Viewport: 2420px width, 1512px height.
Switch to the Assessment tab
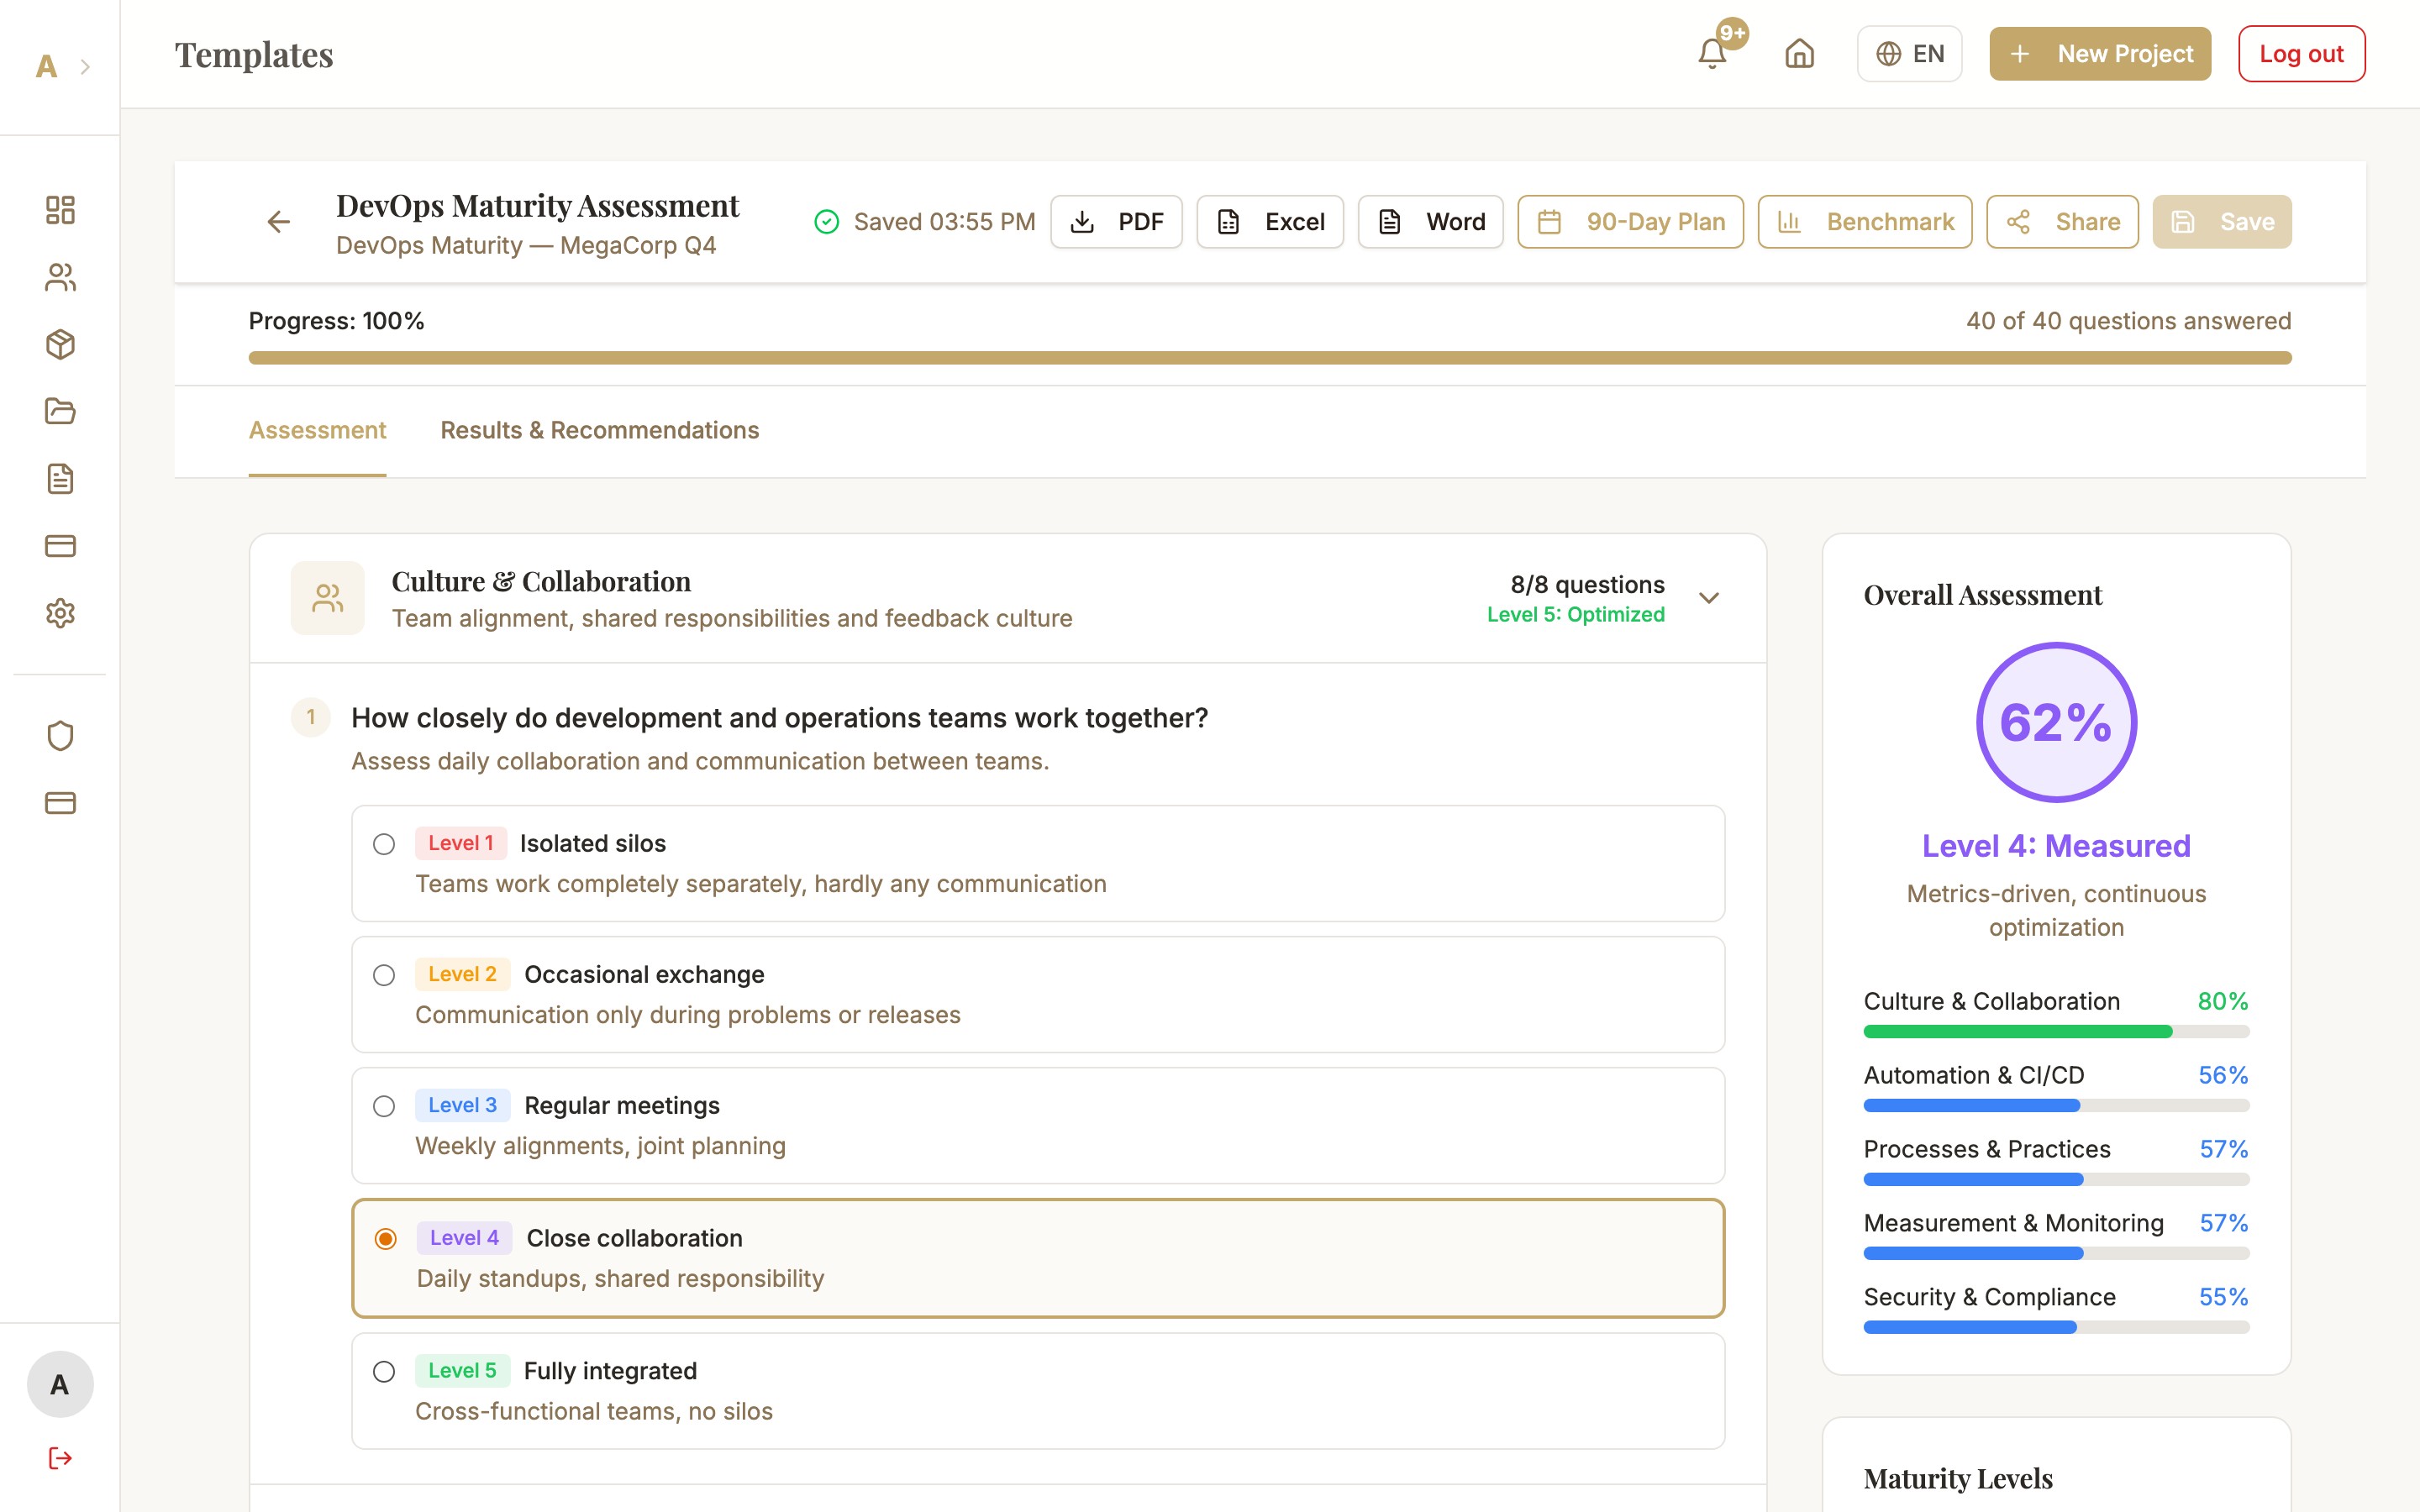point(317,430)
